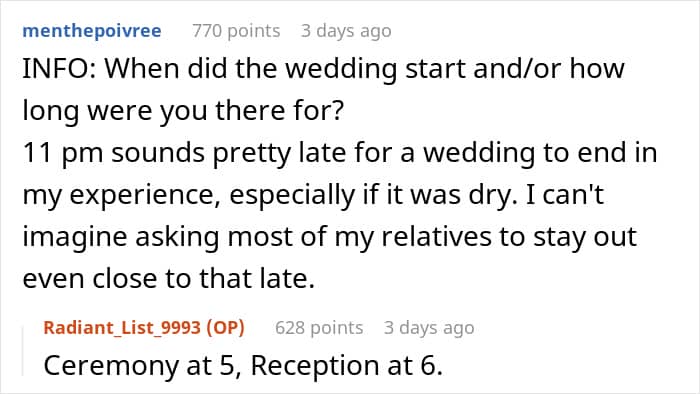This screenshot has width=700, height=394.
Task: Click the line imagine asking most of my relatives
Action: tap(329, 237)
